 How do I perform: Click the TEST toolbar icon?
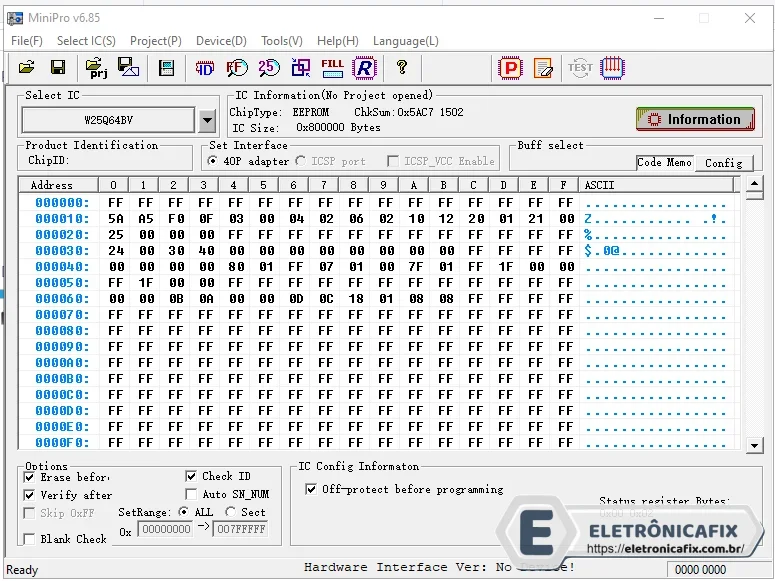point(580,68)
